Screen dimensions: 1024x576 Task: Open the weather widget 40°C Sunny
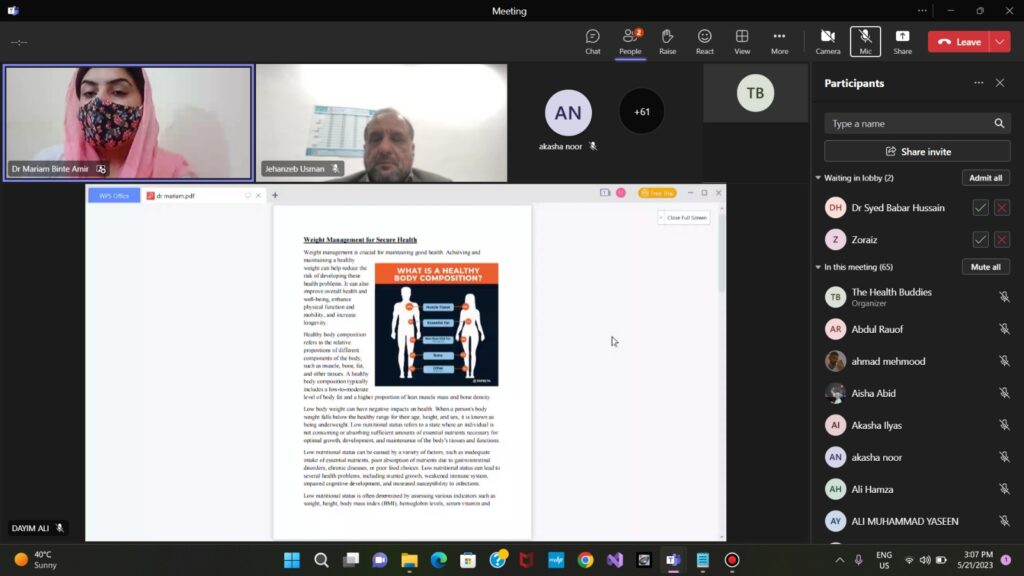click(36, 560)
